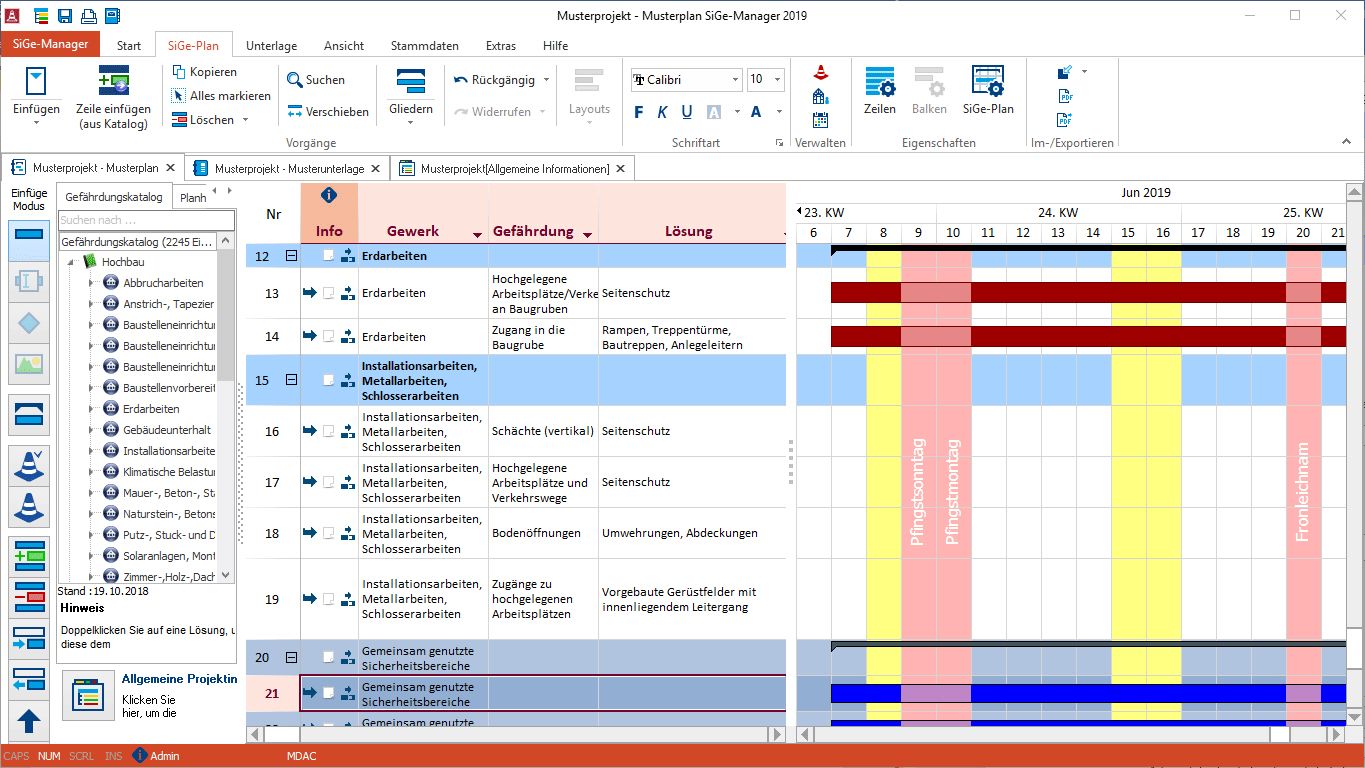Toggle checkbox in row 13 Erdarbeiten
Viewport: 1365px width, 768px height.
(328, 293)
